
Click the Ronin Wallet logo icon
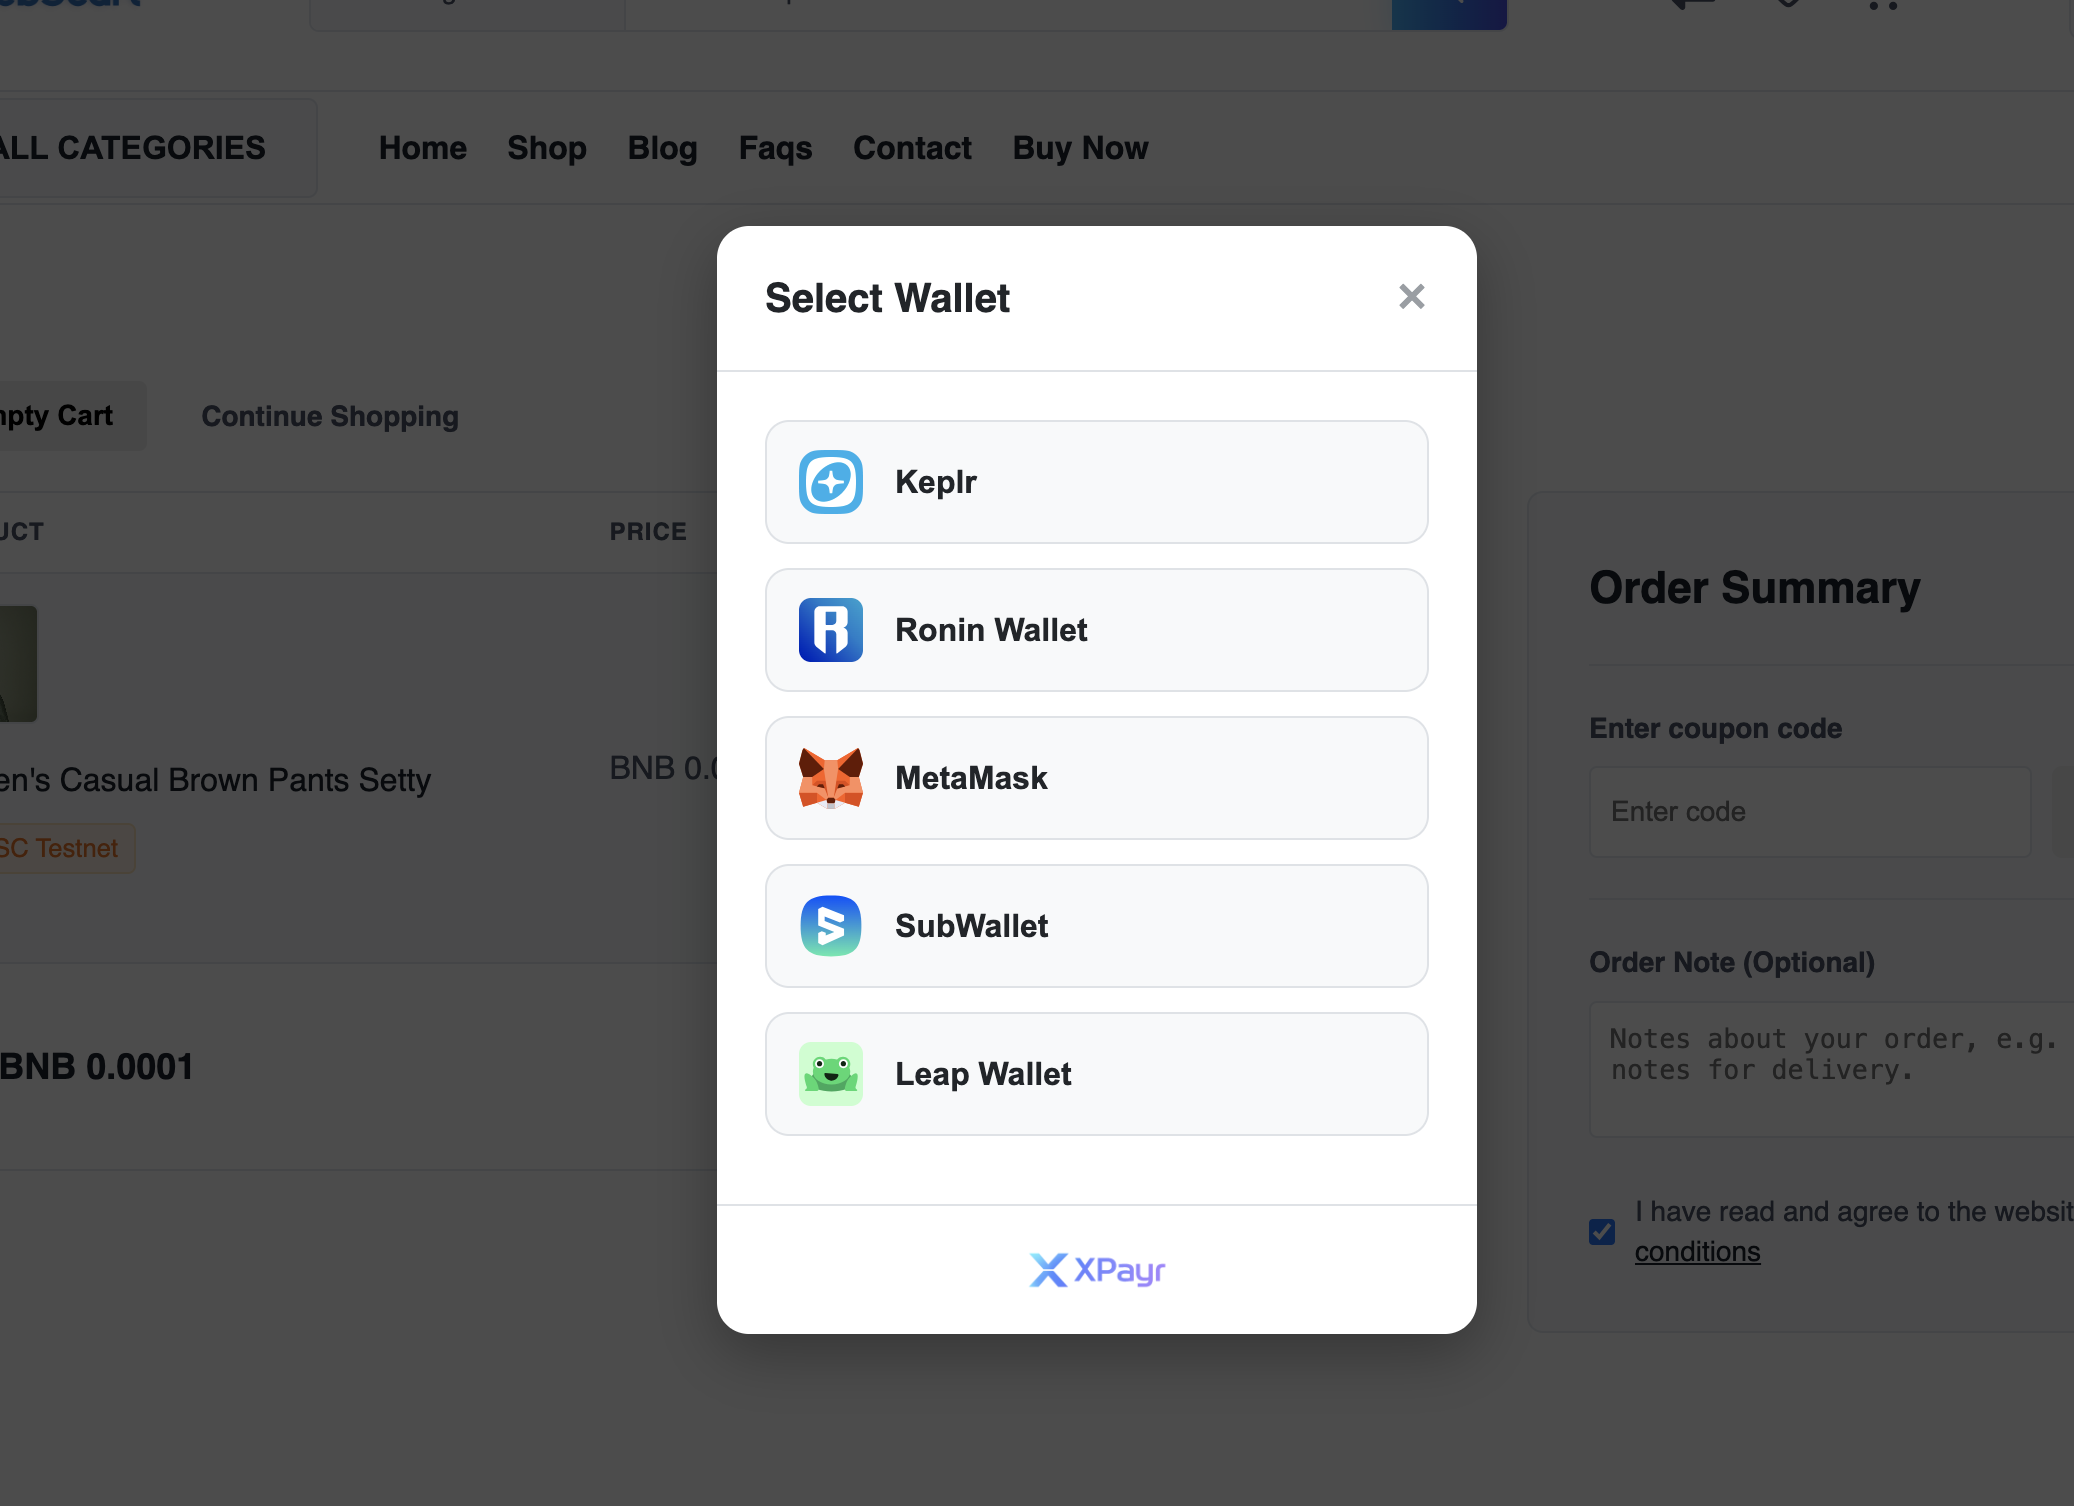tap(830, 630)
